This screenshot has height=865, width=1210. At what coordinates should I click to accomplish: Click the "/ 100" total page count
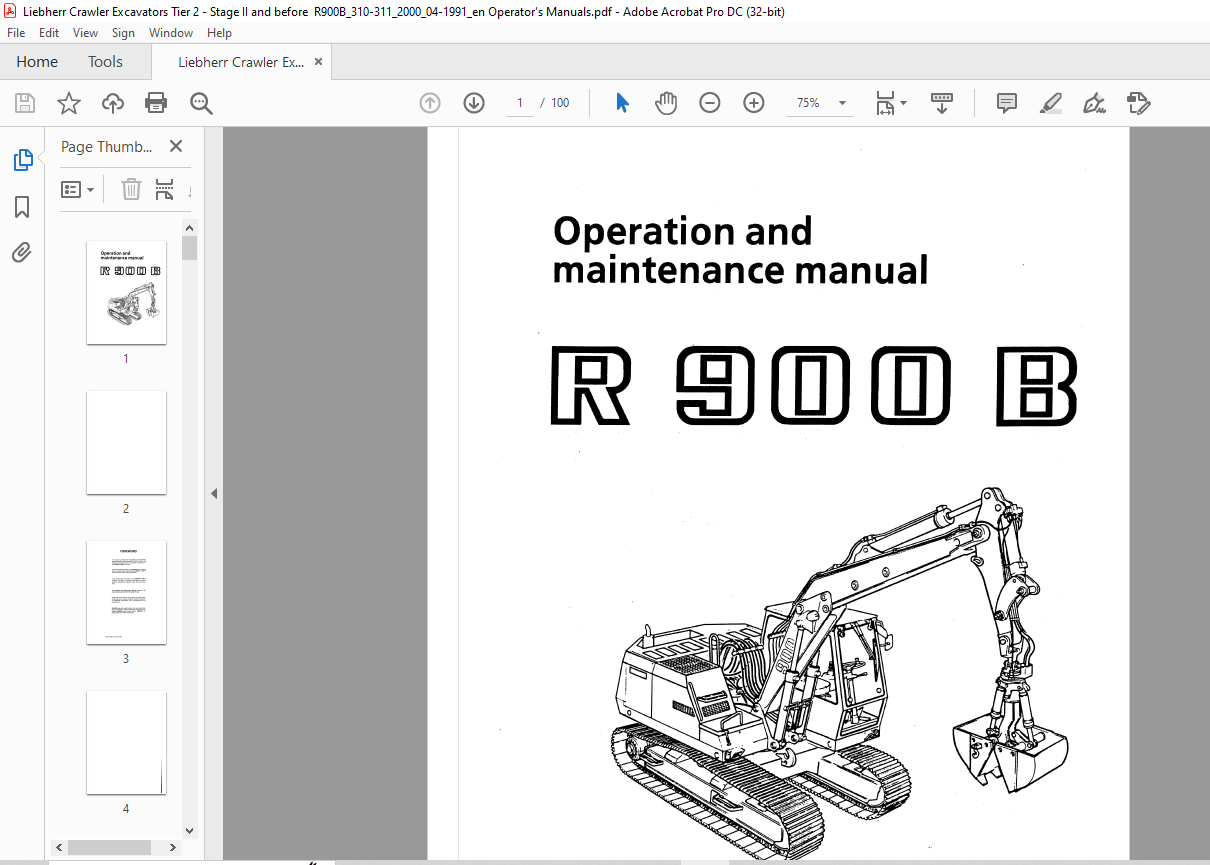554,103
